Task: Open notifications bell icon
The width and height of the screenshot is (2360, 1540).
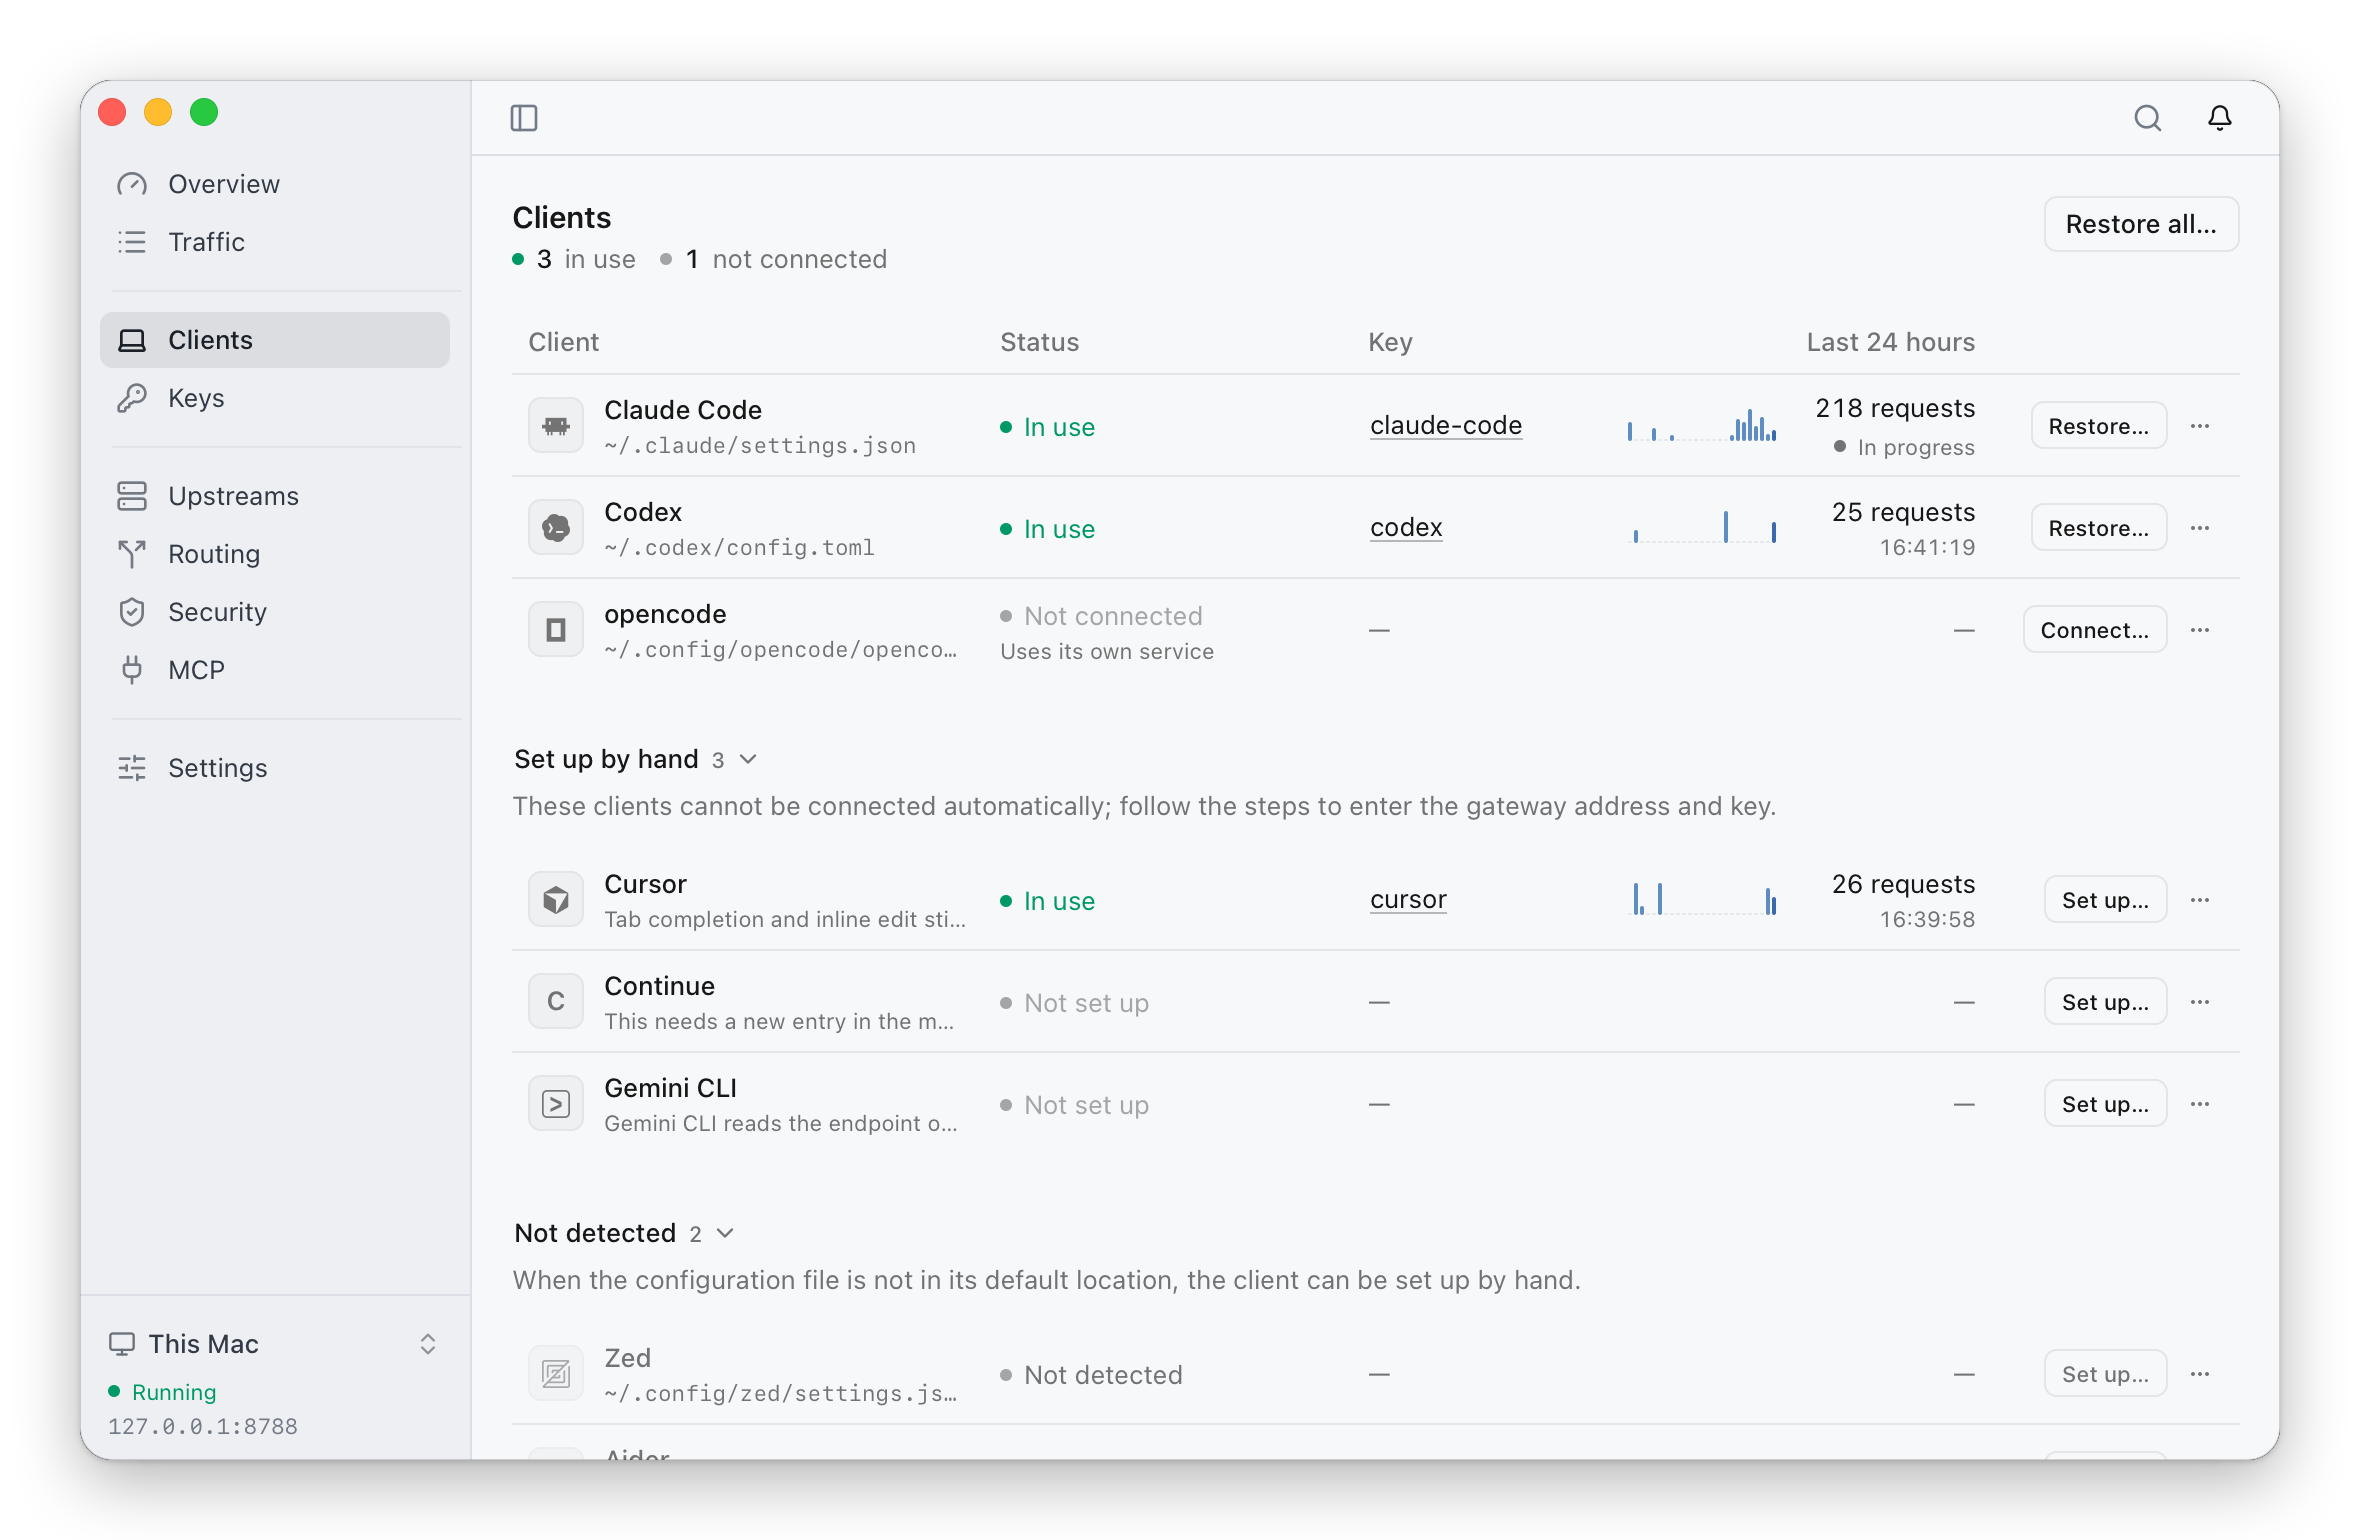Action: 2219,118
